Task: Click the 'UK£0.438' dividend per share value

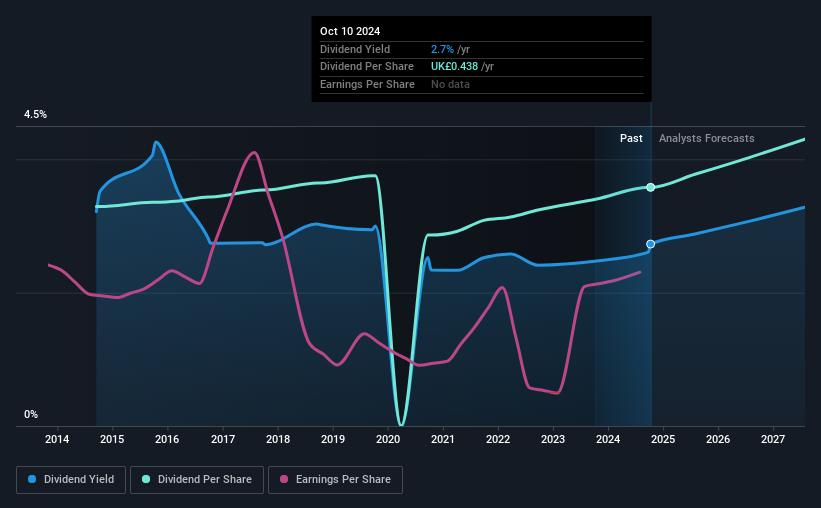Action: click(x=454, y=67)
